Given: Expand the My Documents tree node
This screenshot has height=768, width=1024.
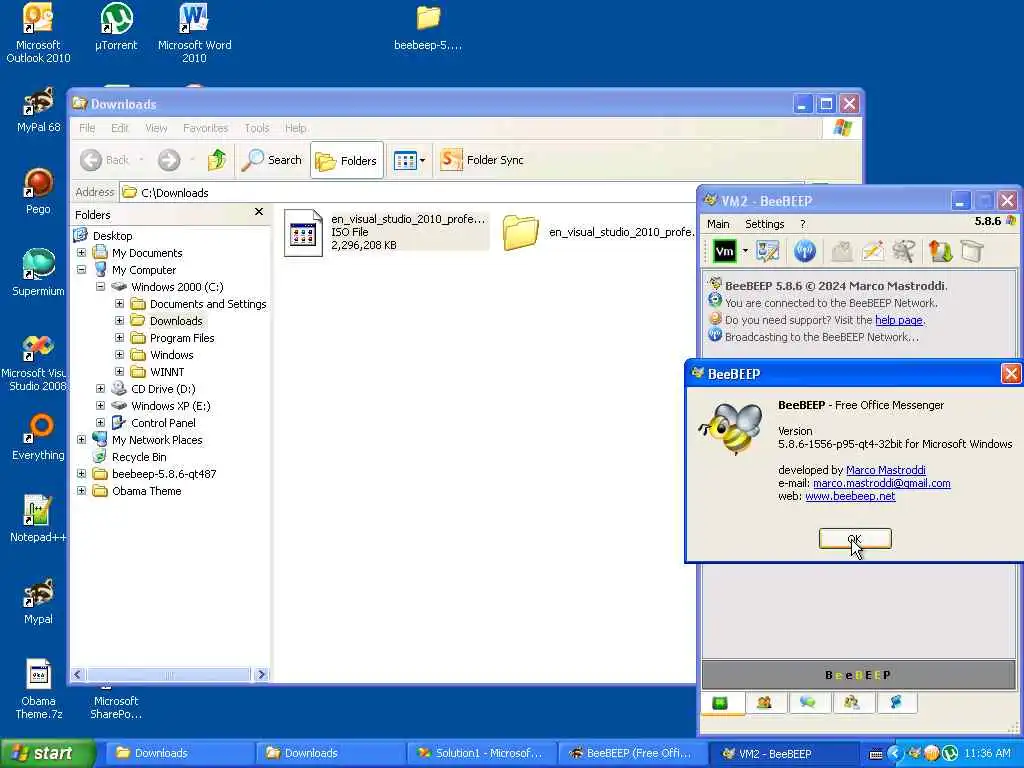Looking at the screenshot, I should point(82,253).
